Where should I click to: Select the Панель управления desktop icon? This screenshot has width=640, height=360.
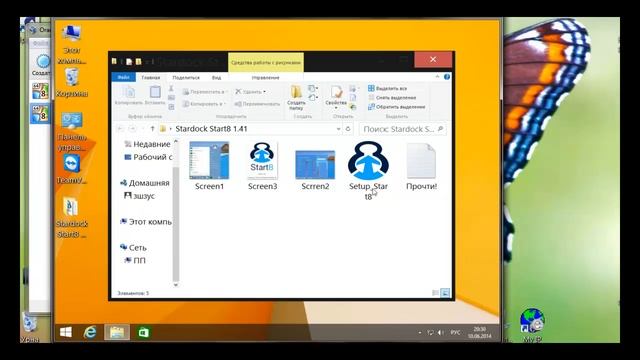coord(72,131)
